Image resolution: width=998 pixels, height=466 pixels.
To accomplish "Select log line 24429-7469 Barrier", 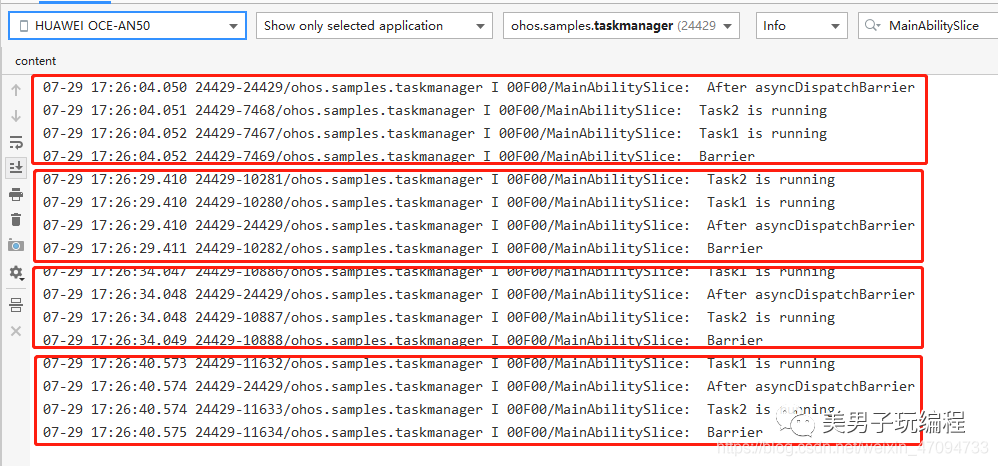I will click(398, 157).
